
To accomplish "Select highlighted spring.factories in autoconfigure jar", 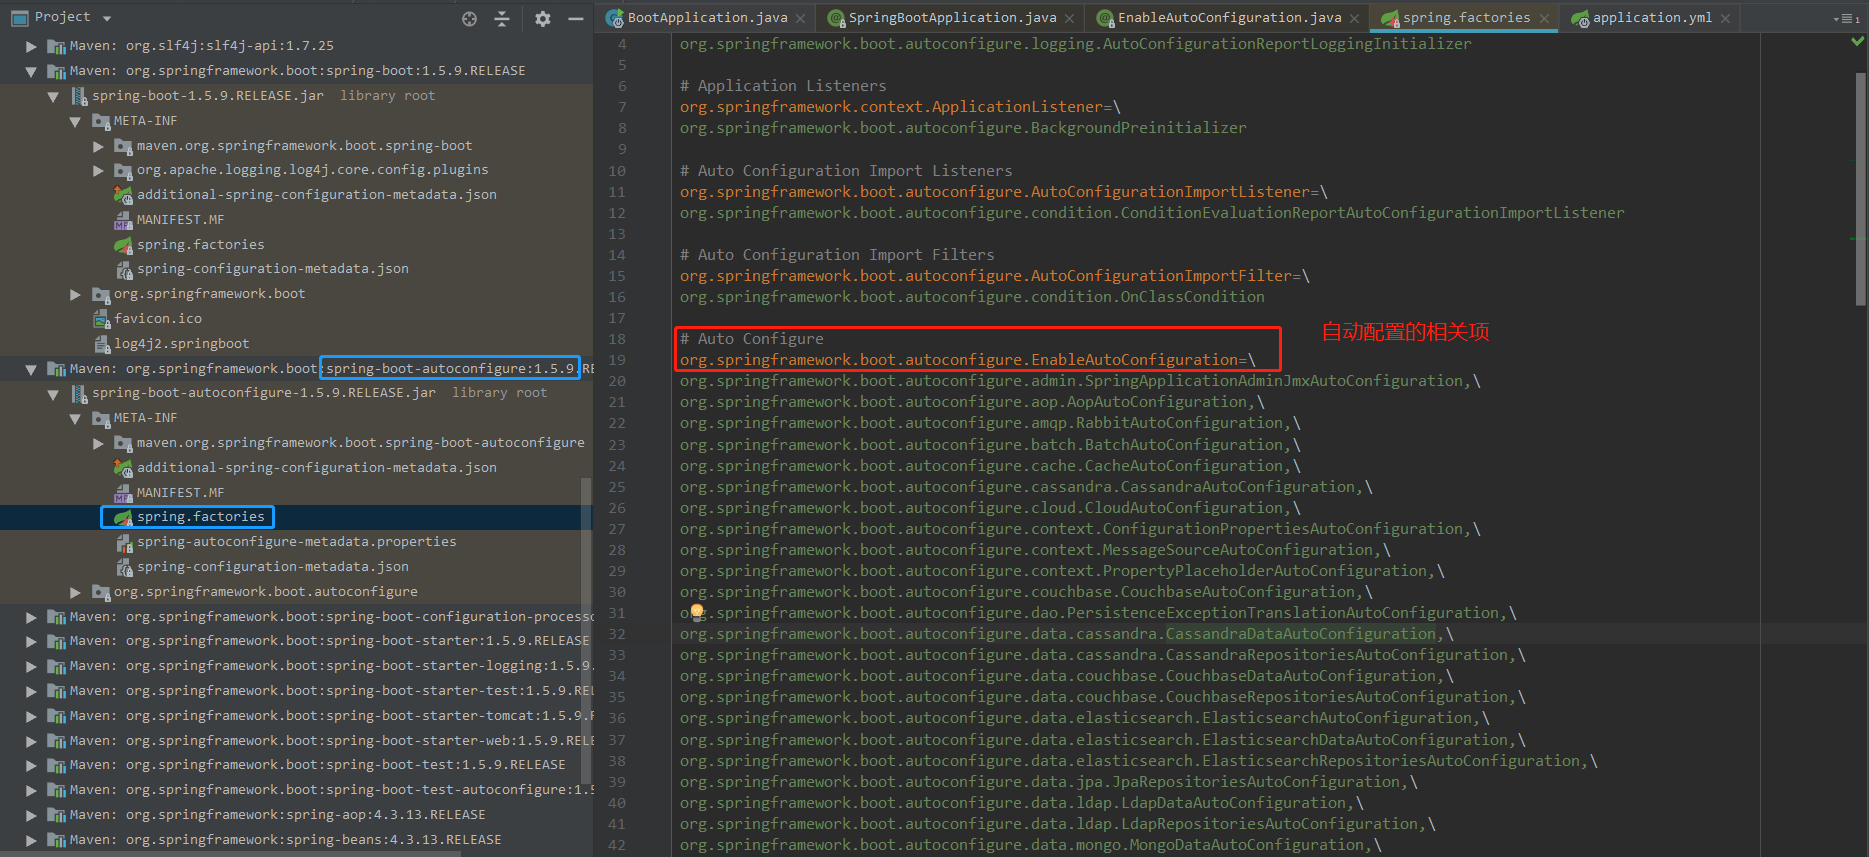I will [x=200, y=517].
